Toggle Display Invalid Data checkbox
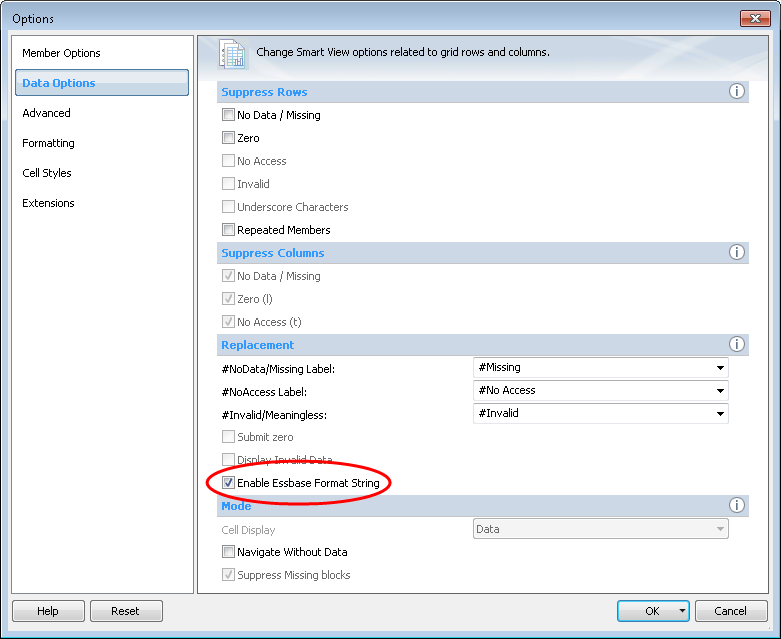 (x=228, y=459)
